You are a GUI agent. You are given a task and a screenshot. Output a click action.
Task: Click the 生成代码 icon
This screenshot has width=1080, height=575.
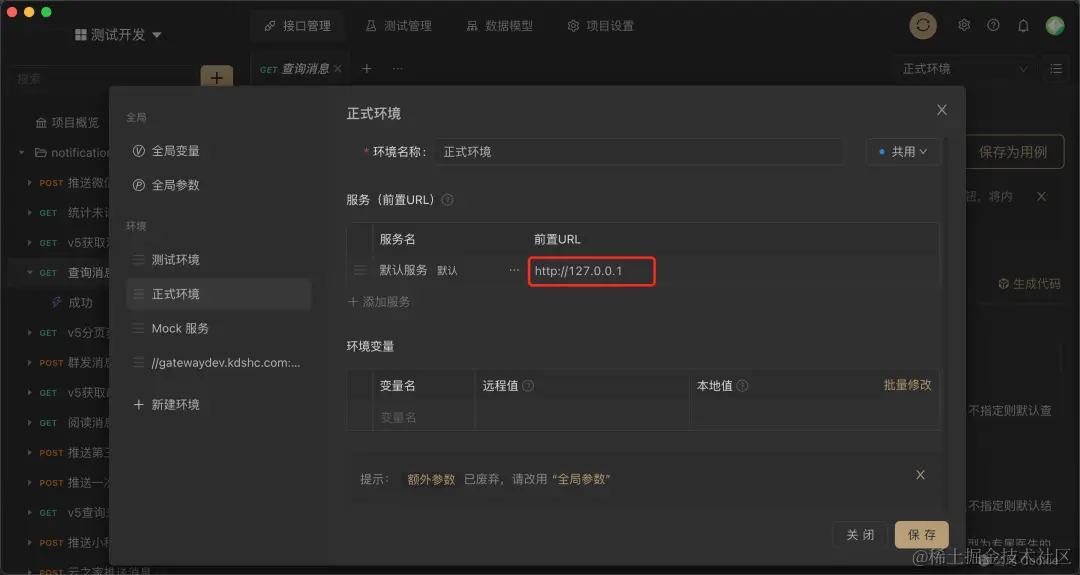[1004, 284]
